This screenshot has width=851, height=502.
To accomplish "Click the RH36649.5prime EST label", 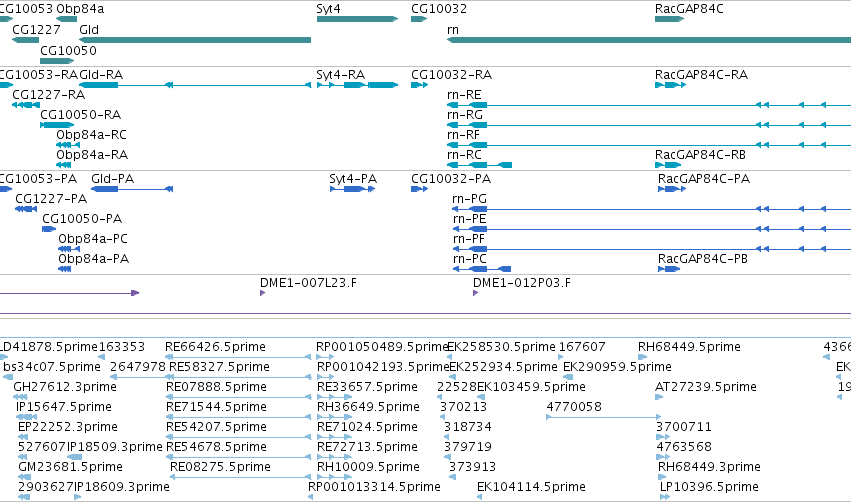I will tap(368, 407).
